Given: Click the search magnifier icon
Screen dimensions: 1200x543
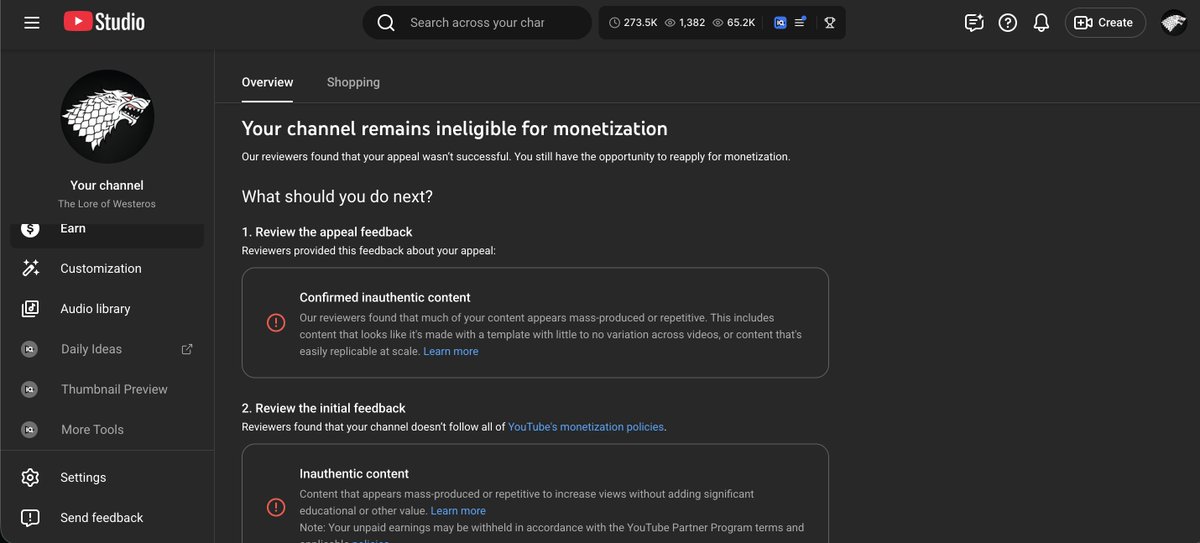Looking at the screenshot, I should pyautogui.click(x=386, y=22).
